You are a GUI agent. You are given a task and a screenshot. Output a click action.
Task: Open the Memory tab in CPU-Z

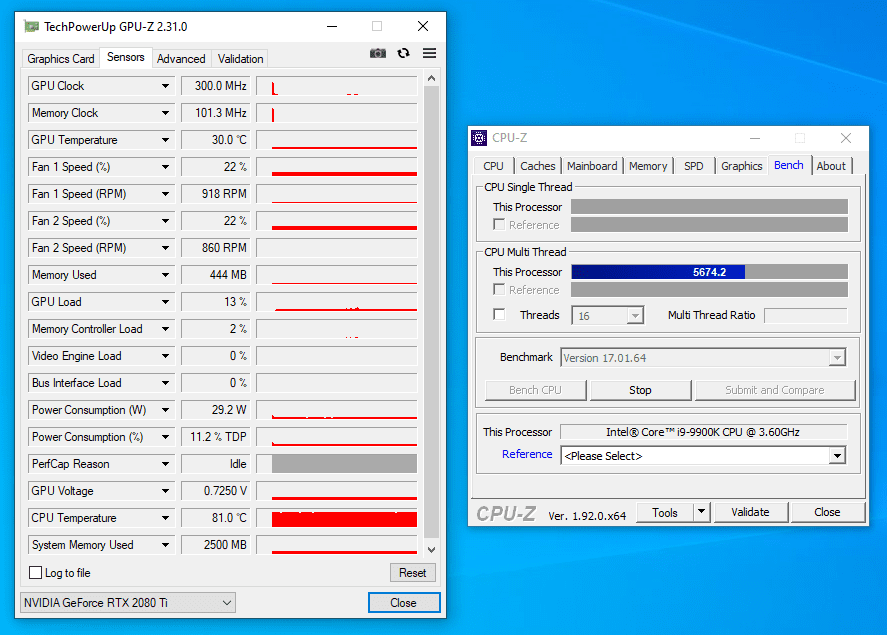[648, 166]
